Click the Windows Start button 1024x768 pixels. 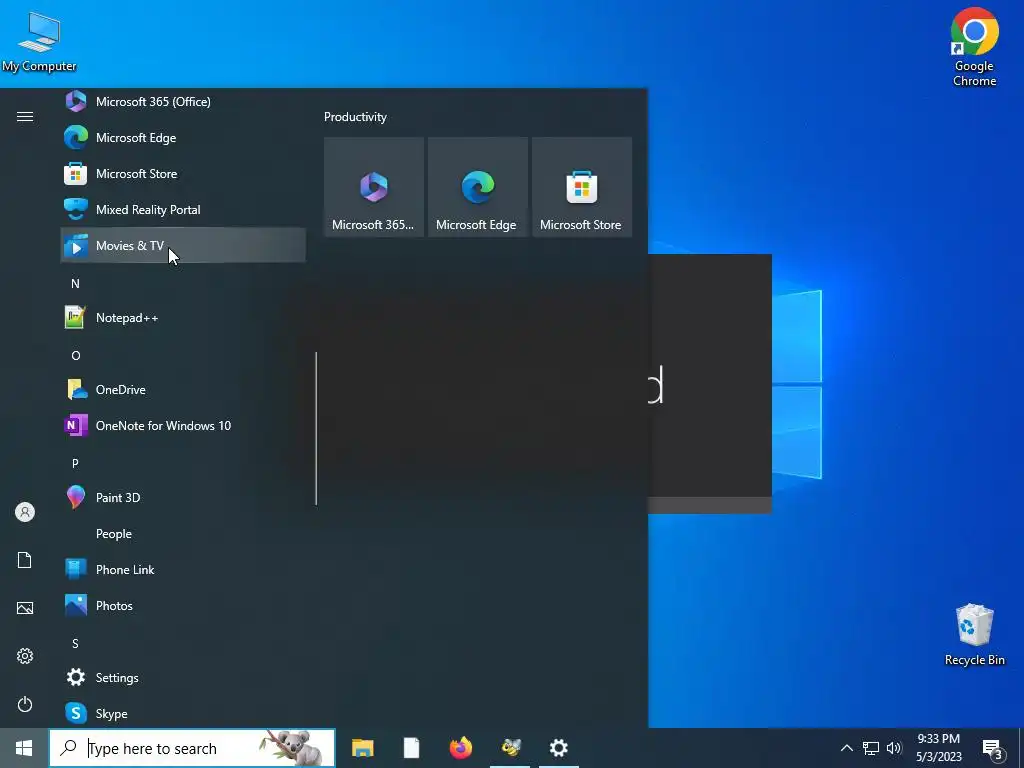24,748
